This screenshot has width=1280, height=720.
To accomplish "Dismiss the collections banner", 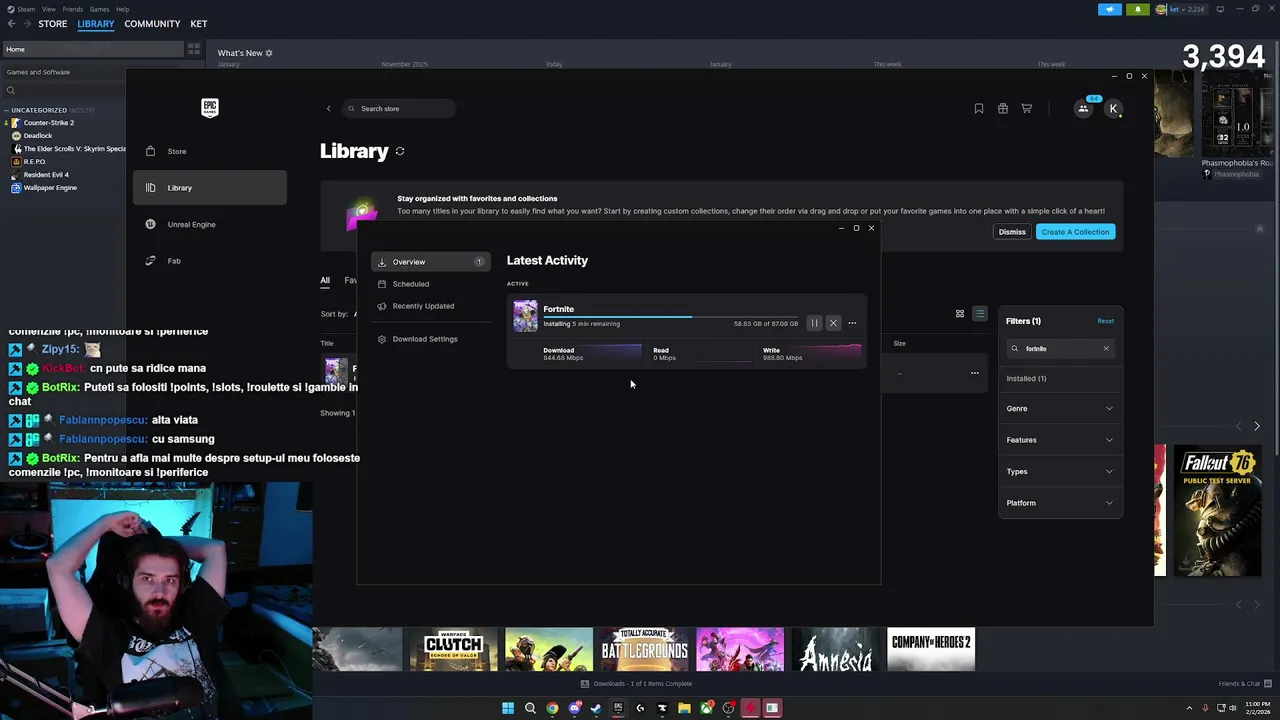I will pyautogui.click(x=1012, y=232).
